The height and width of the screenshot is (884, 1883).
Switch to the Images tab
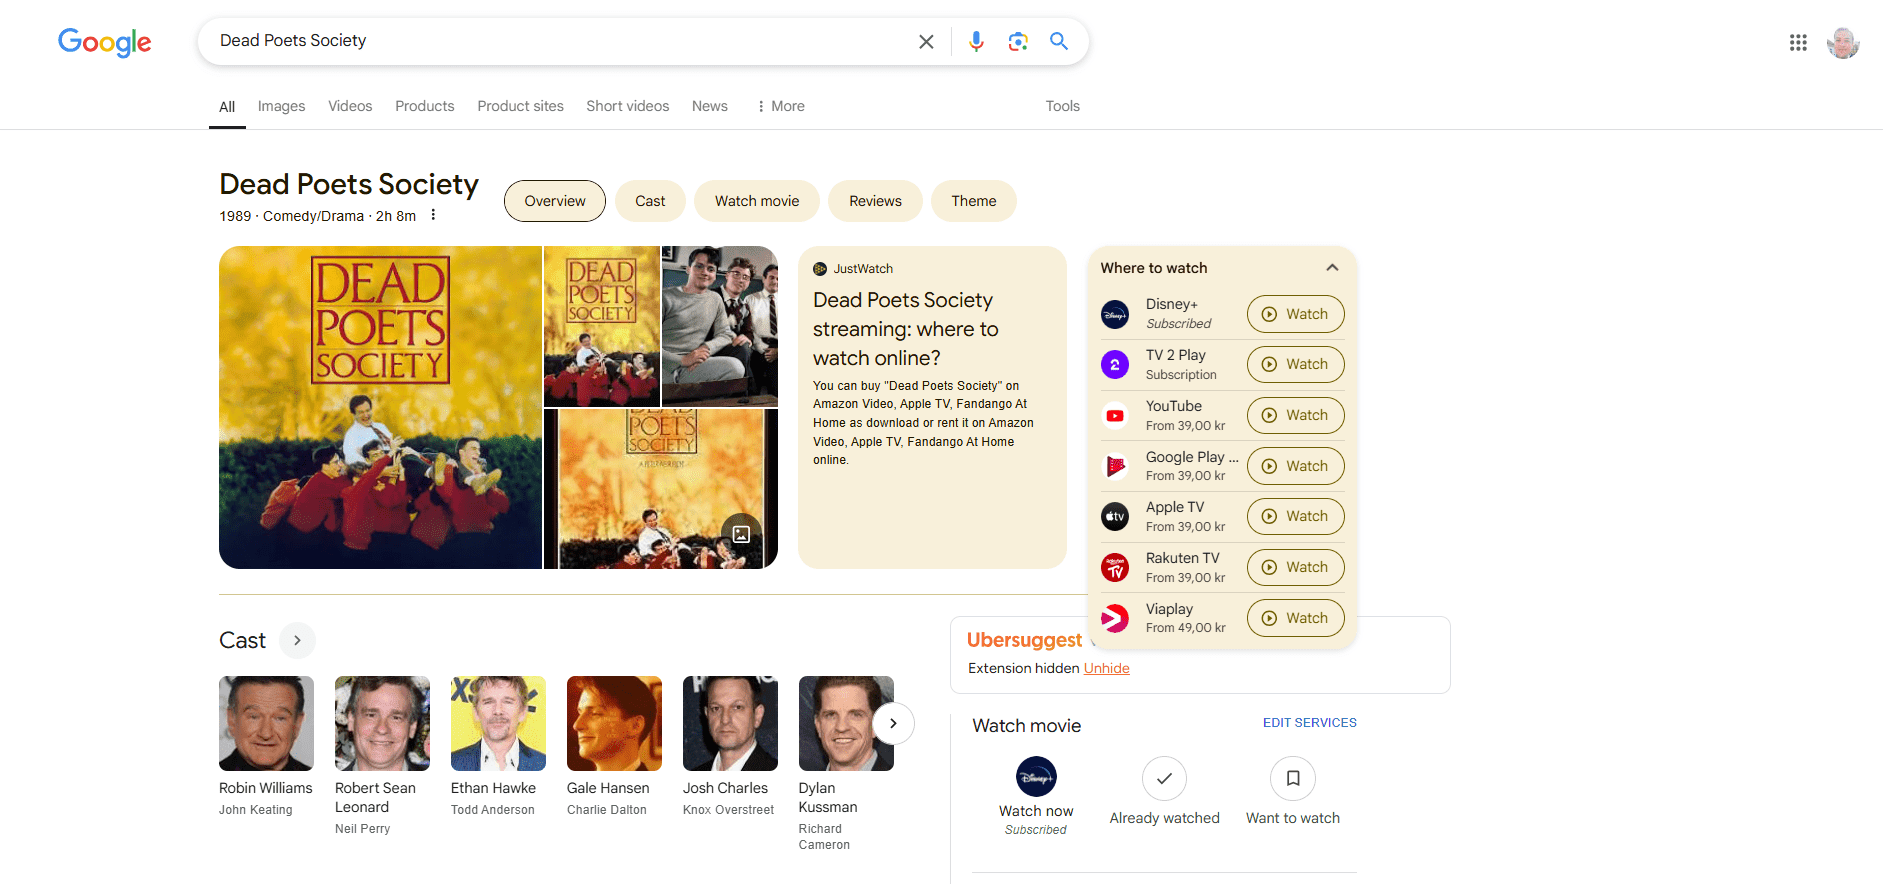(x=281, y=106)
